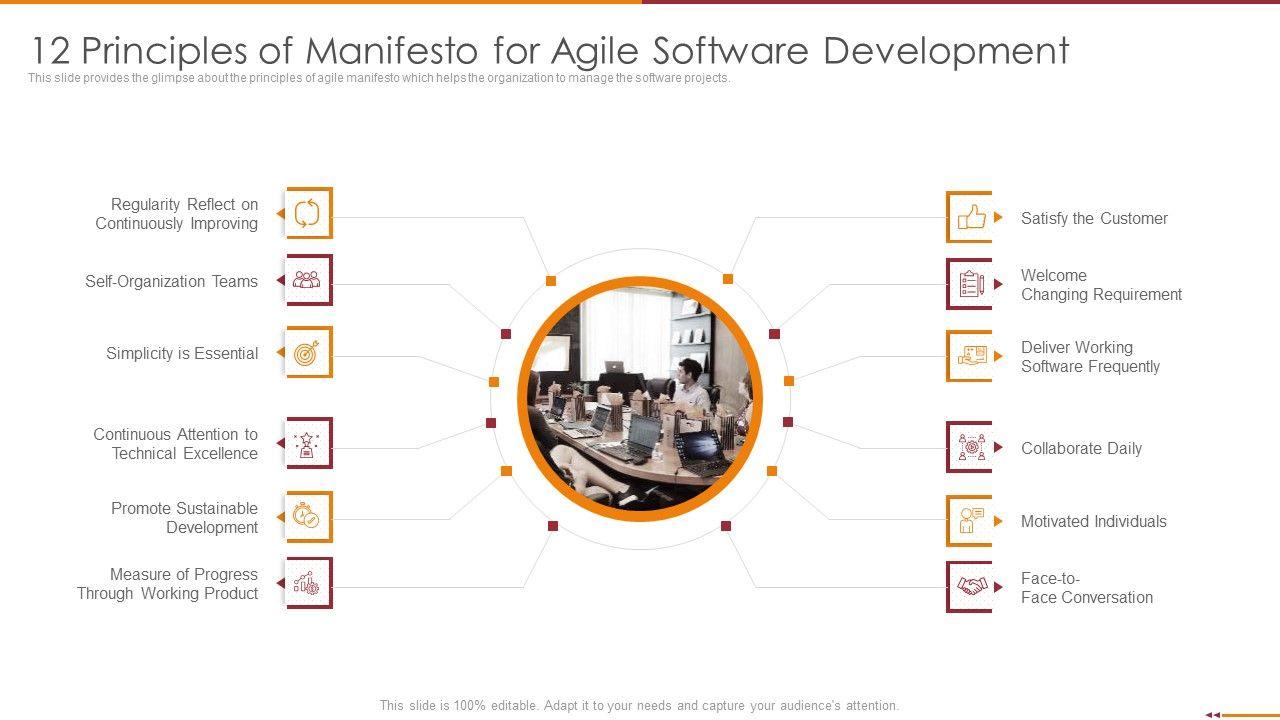Select the Face-to-Face Conversation label
The image size is (1280, 720).
point(1087,588)
